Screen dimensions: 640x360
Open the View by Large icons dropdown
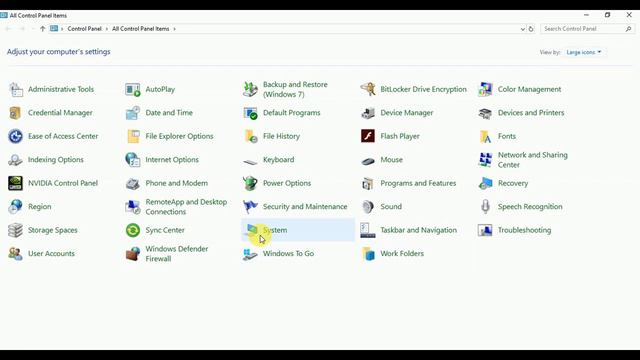(x=584, y=52)
